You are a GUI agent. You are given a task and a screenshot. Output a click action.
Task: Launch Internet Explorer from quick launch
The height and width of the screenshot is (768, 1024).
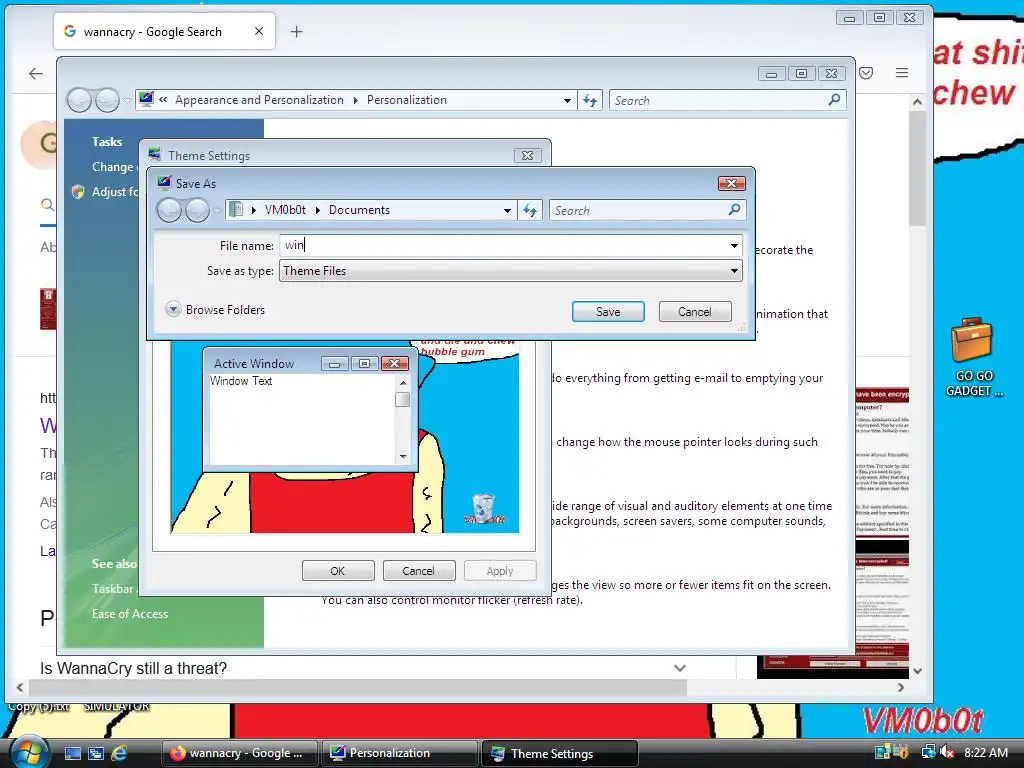tap(119, 754)
